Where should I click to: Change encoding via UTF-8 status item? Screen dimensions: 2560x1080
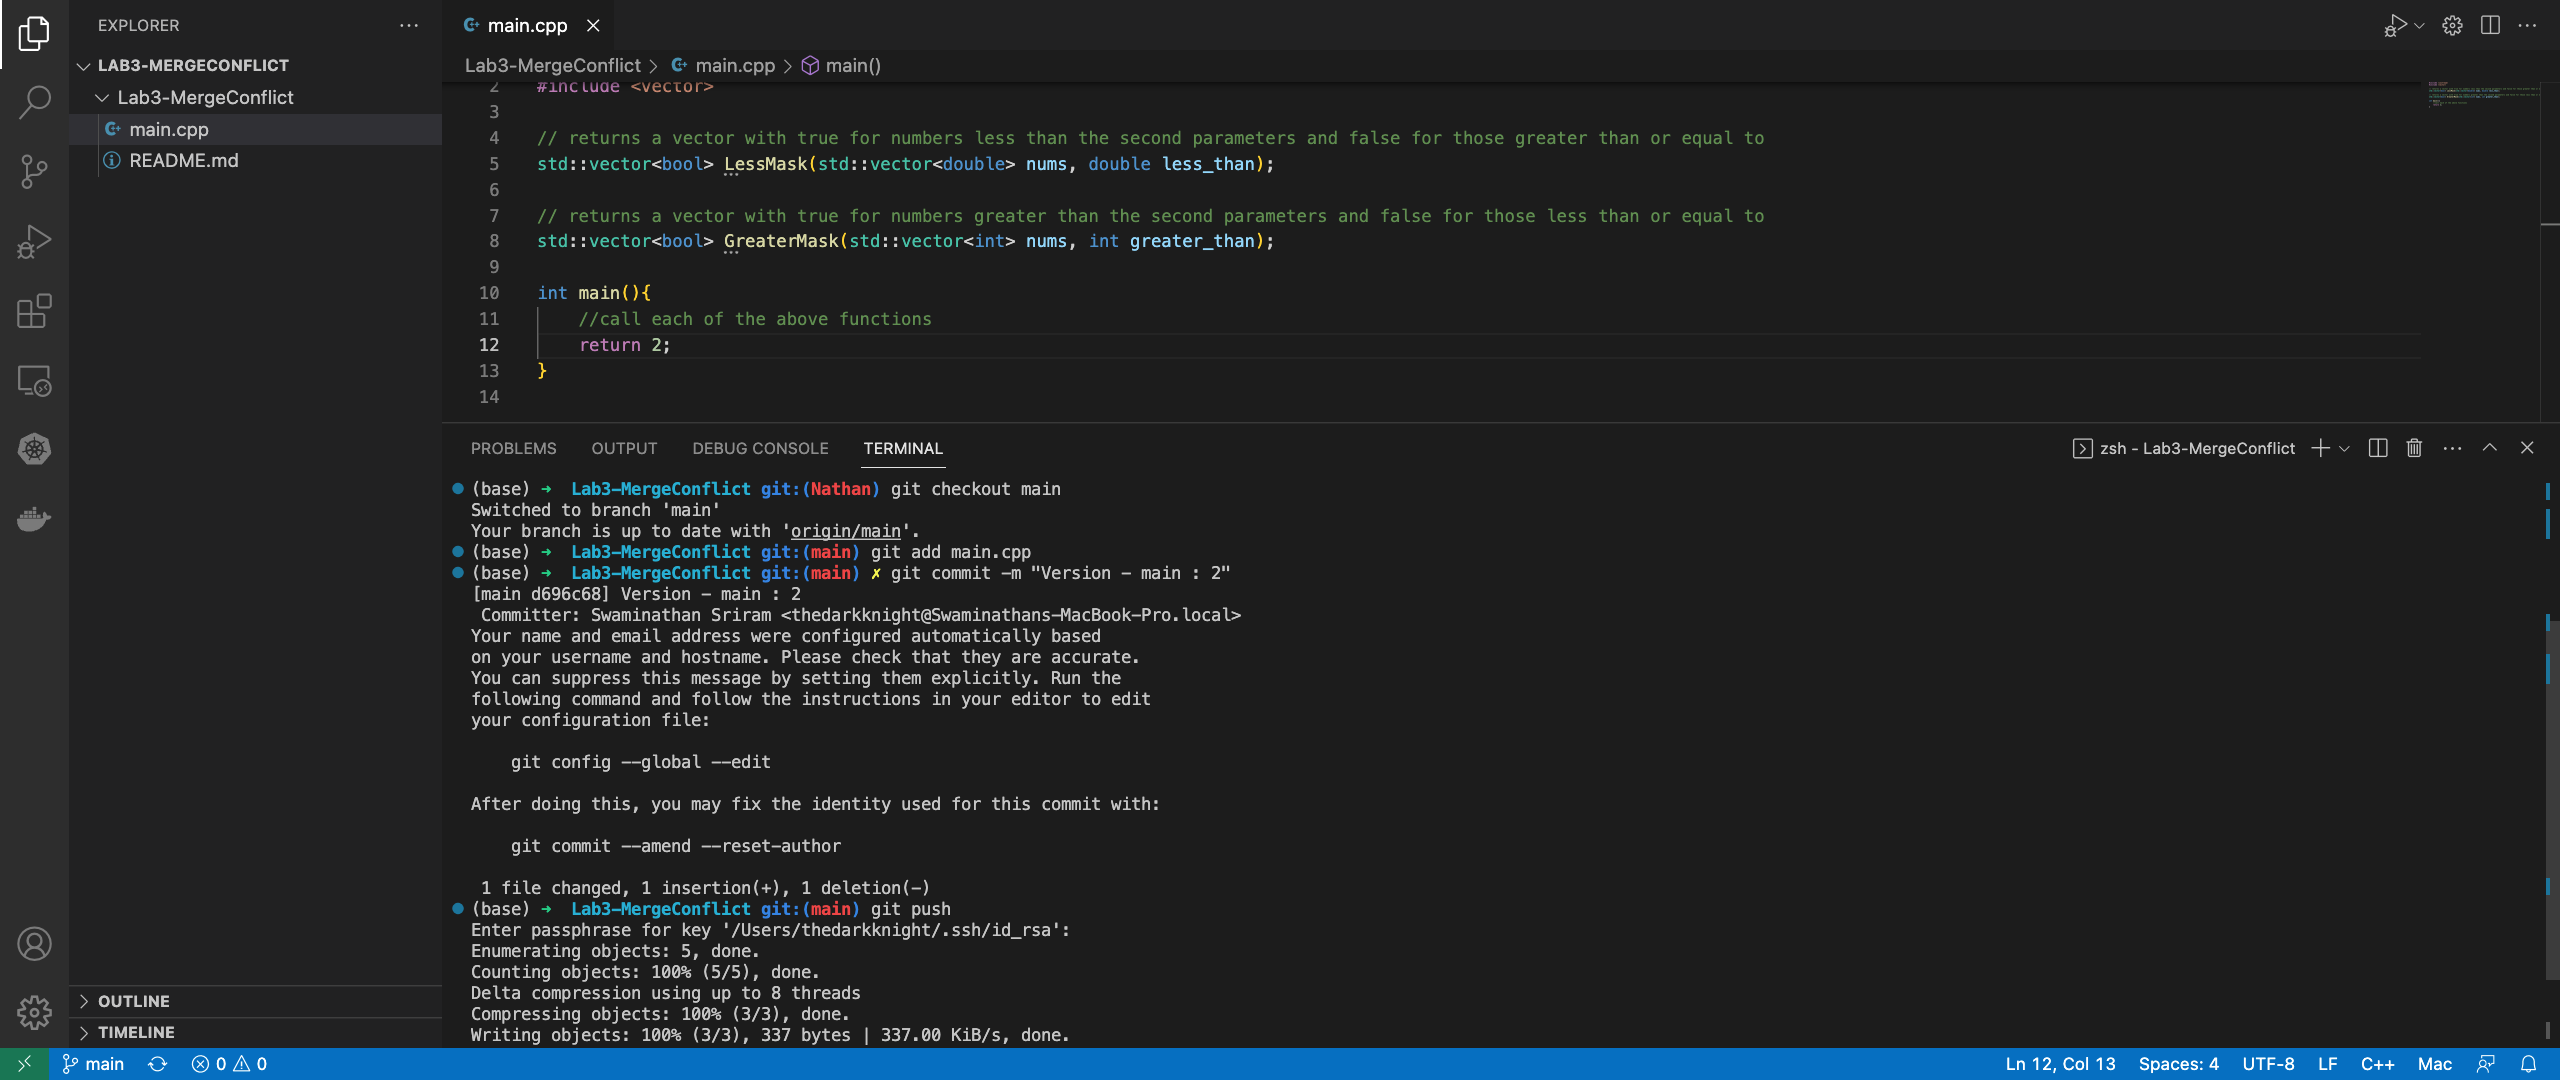(x=2268, y=1064)
